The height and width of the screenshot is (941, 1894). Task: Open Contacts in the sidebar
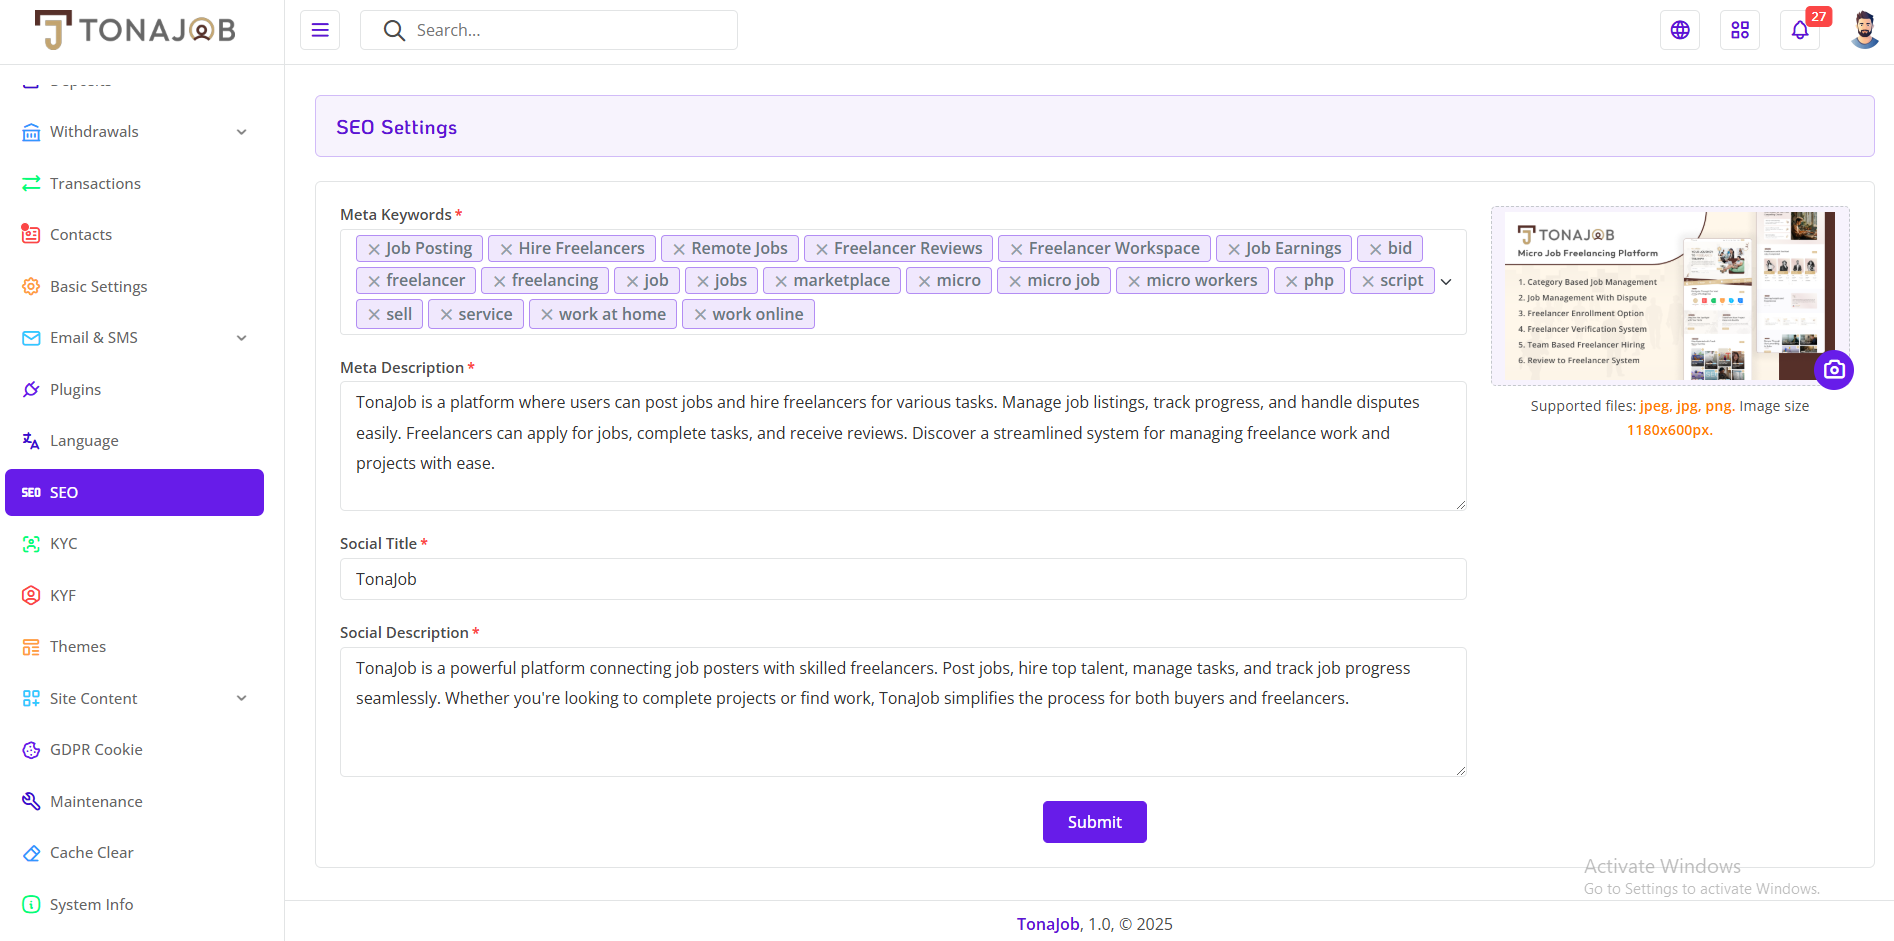pyautogui.click(x=134, y=235)
